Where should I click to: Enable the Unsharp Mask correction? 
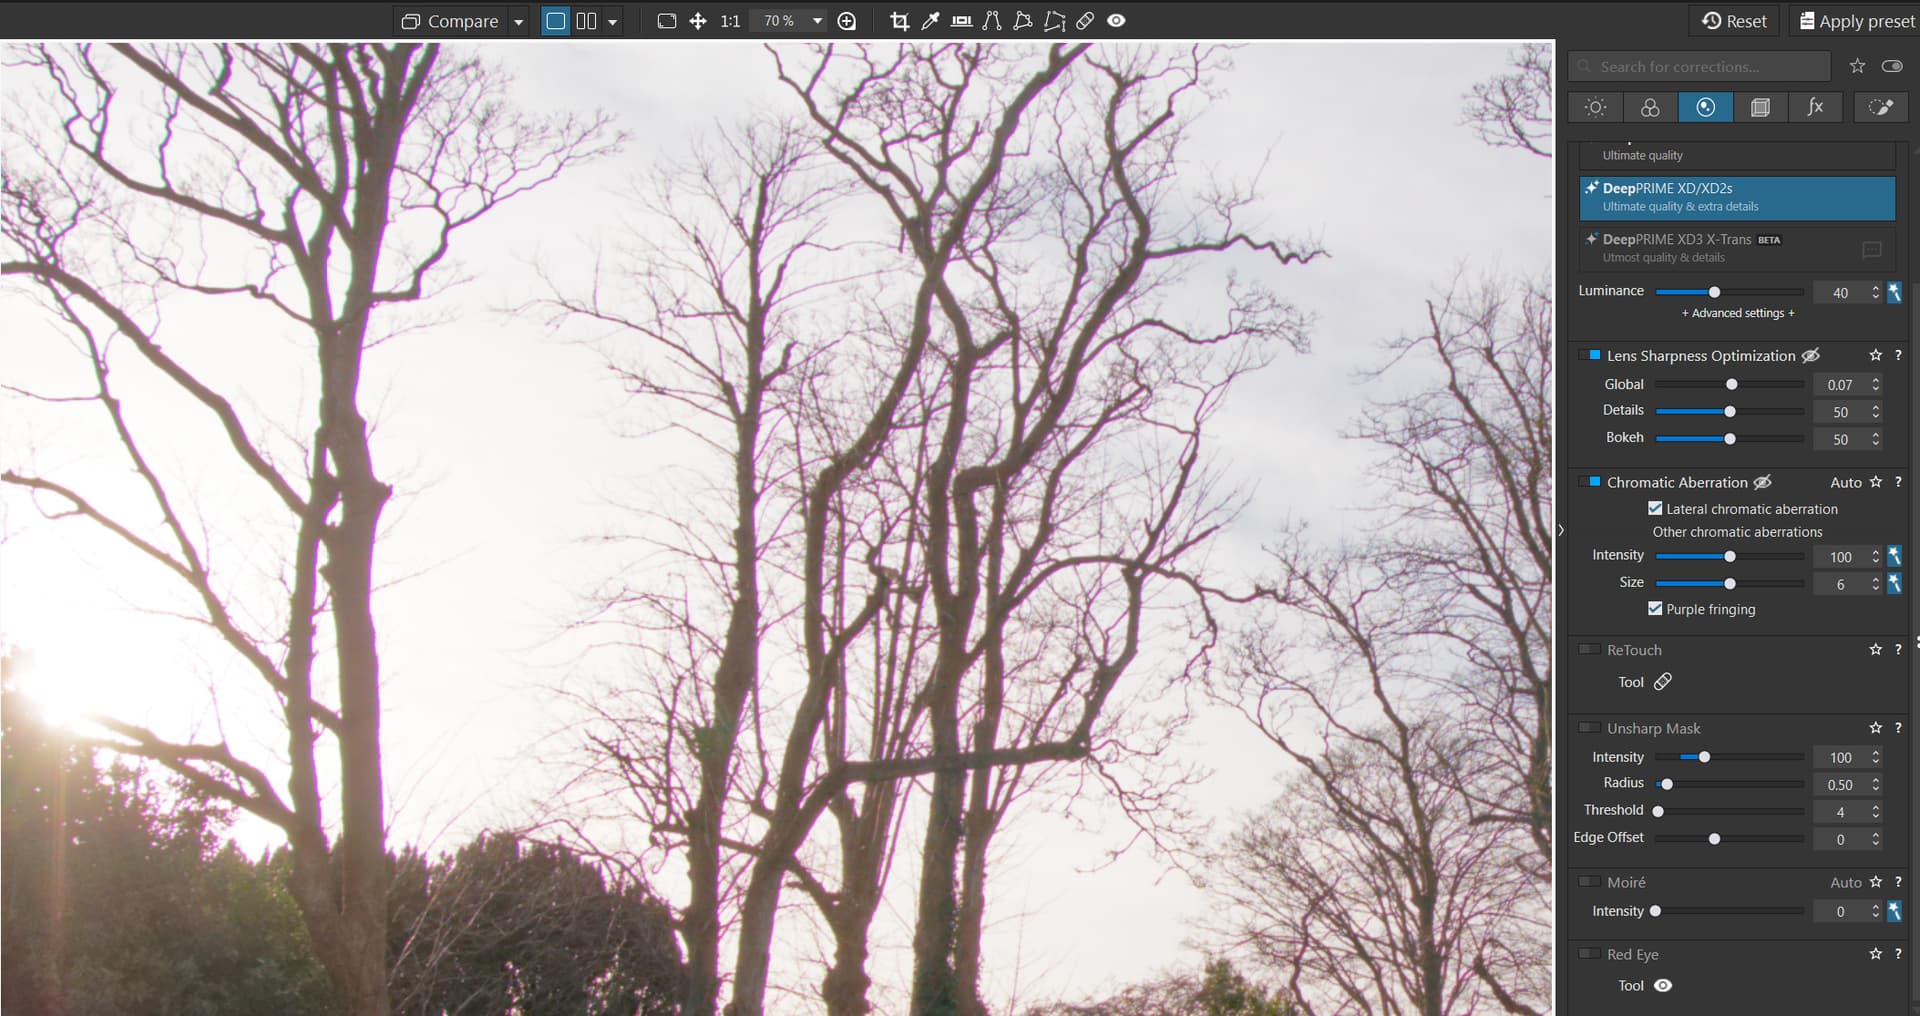tap(1589, 728)
